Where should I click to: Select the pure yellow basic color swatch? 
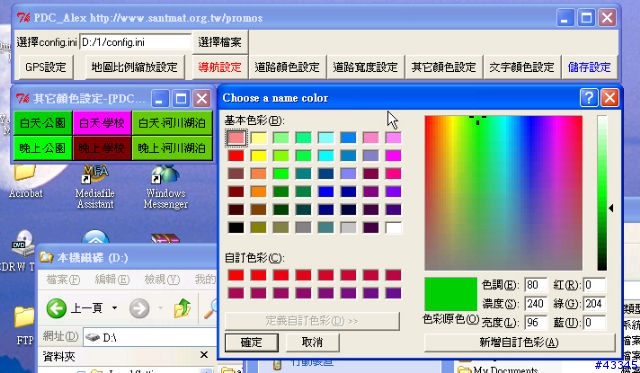tap(258, 155)
